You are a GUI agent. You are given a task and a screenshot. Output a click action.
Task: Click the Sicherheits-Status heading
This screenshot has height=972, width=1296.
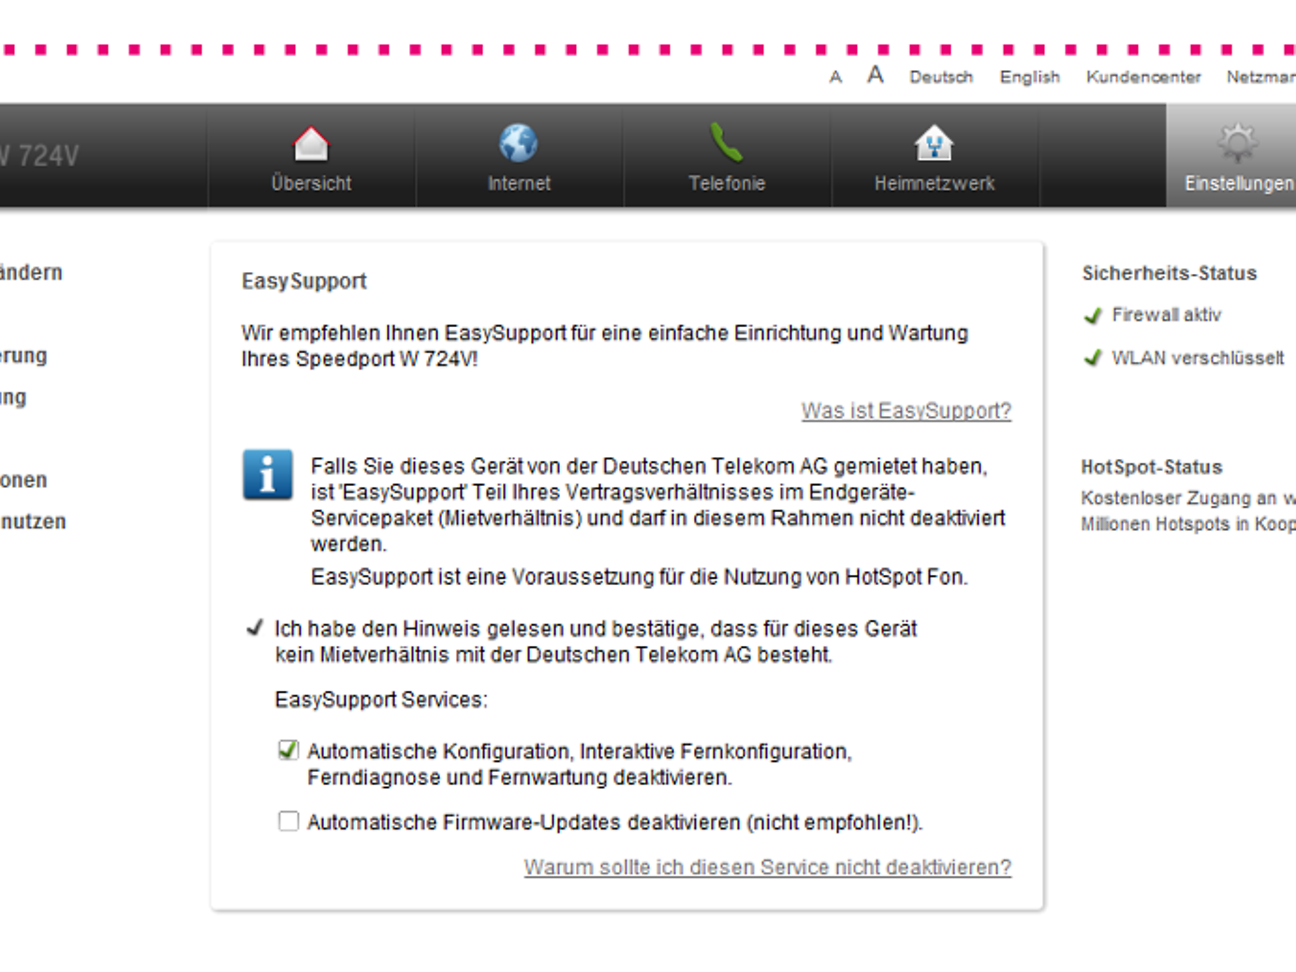(x=1169, y=273)
